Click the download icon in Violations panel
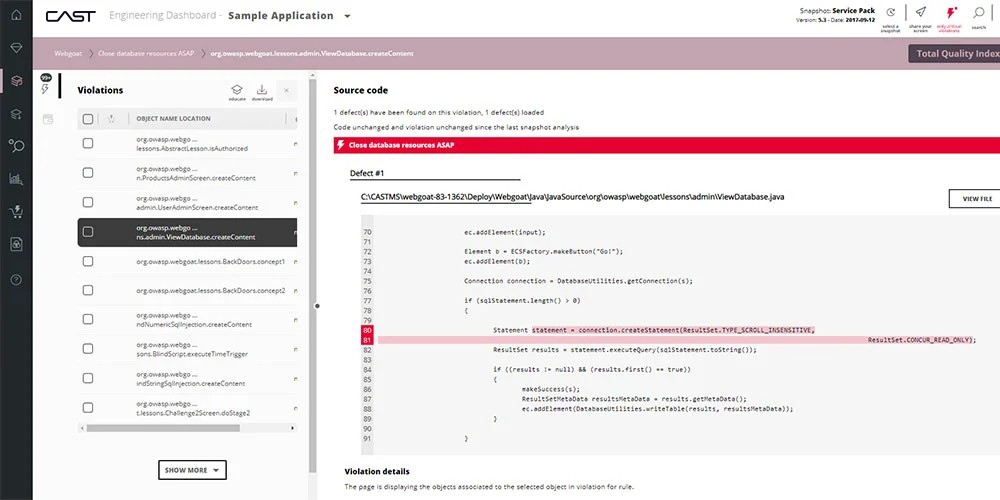 262,90
